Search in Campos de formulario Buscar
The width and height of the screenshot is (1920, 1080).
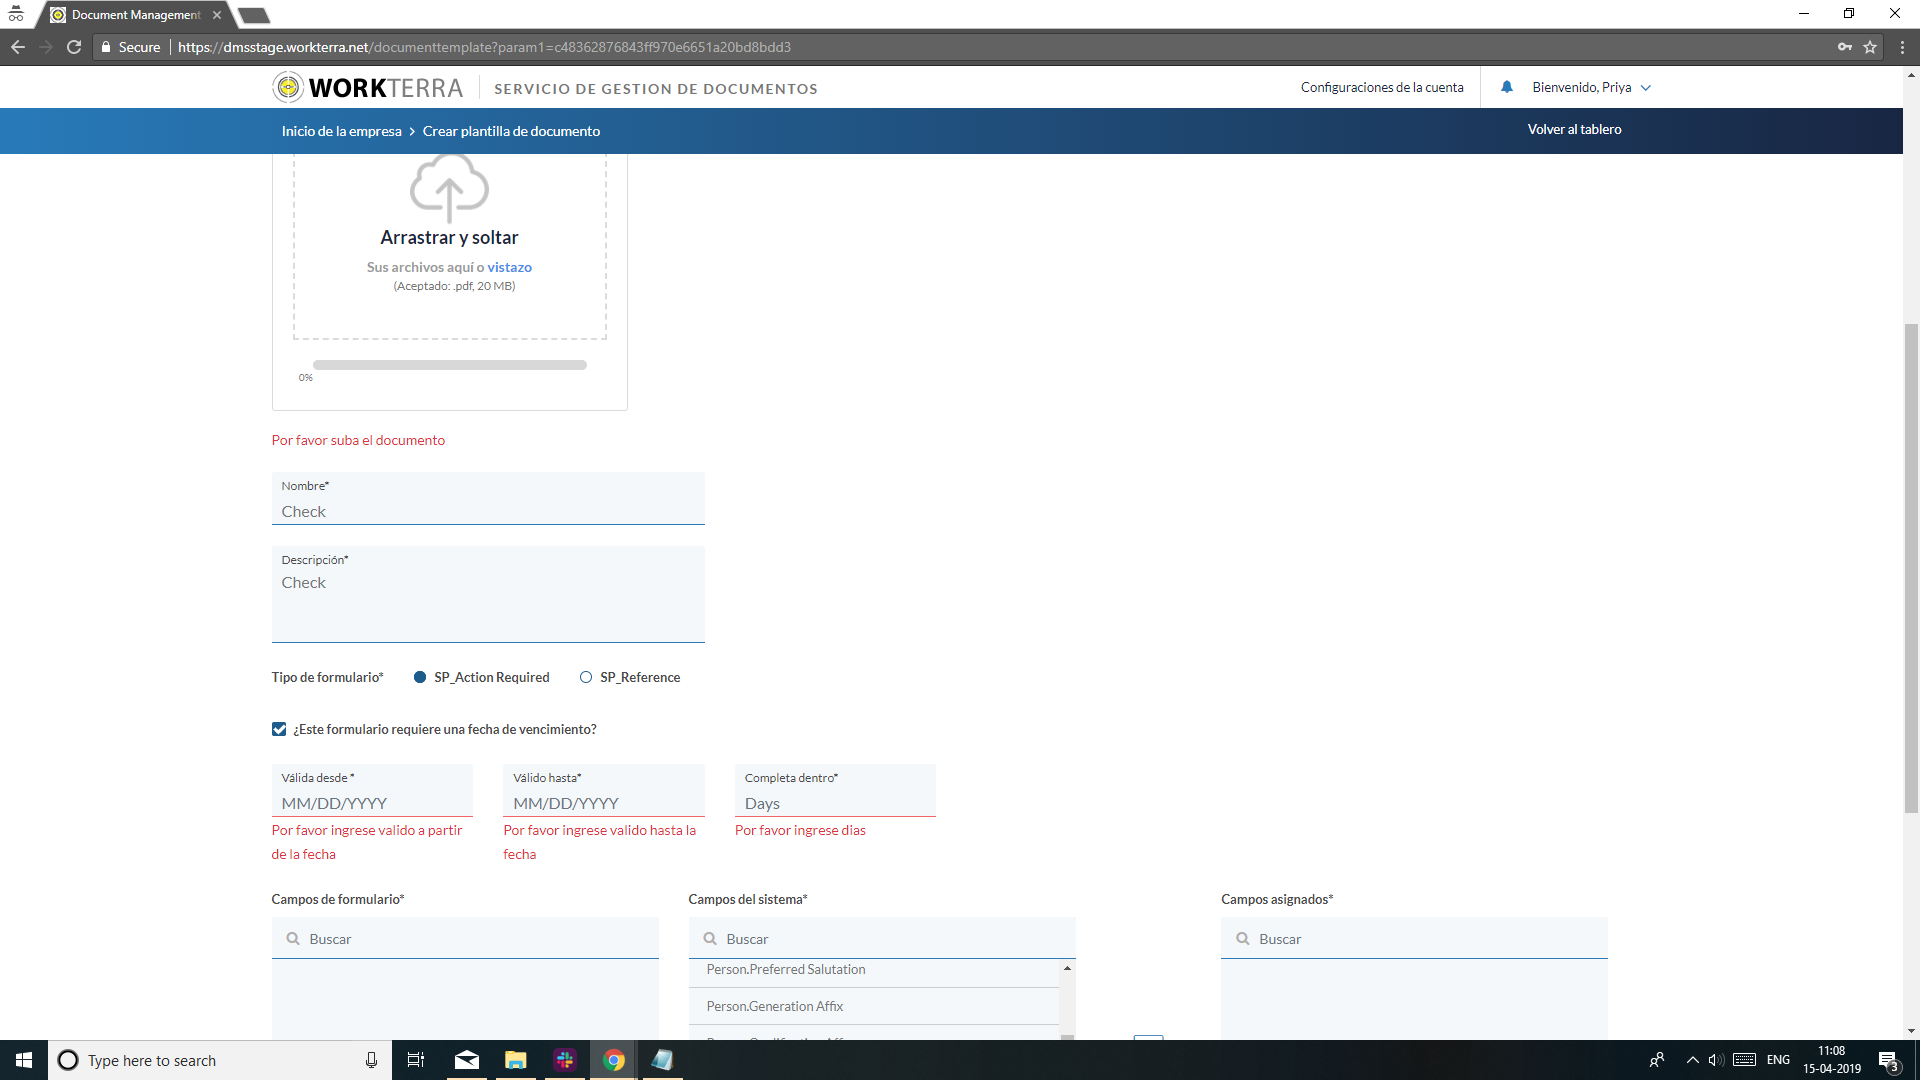point(465,939)
